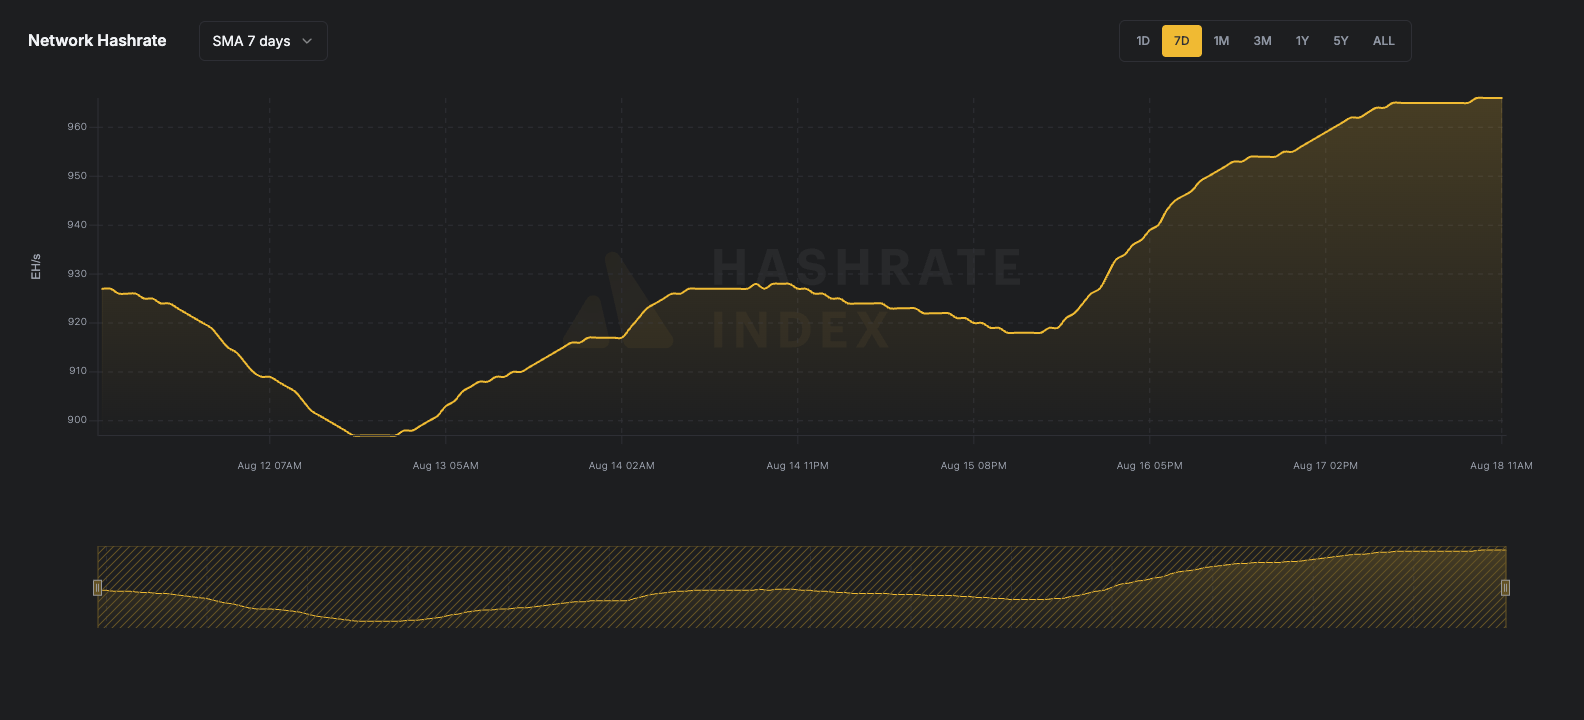Click the 900 y-axis label
The image size is (1584, 720).
(x=77, y=420)
